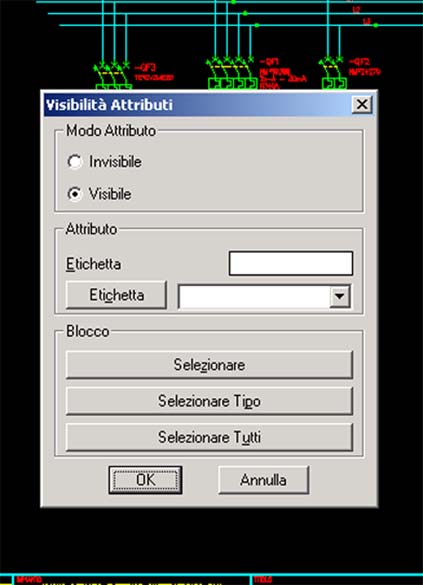
Task: Click Selezionare Tipo button
Action: click(x=209, y=401)
